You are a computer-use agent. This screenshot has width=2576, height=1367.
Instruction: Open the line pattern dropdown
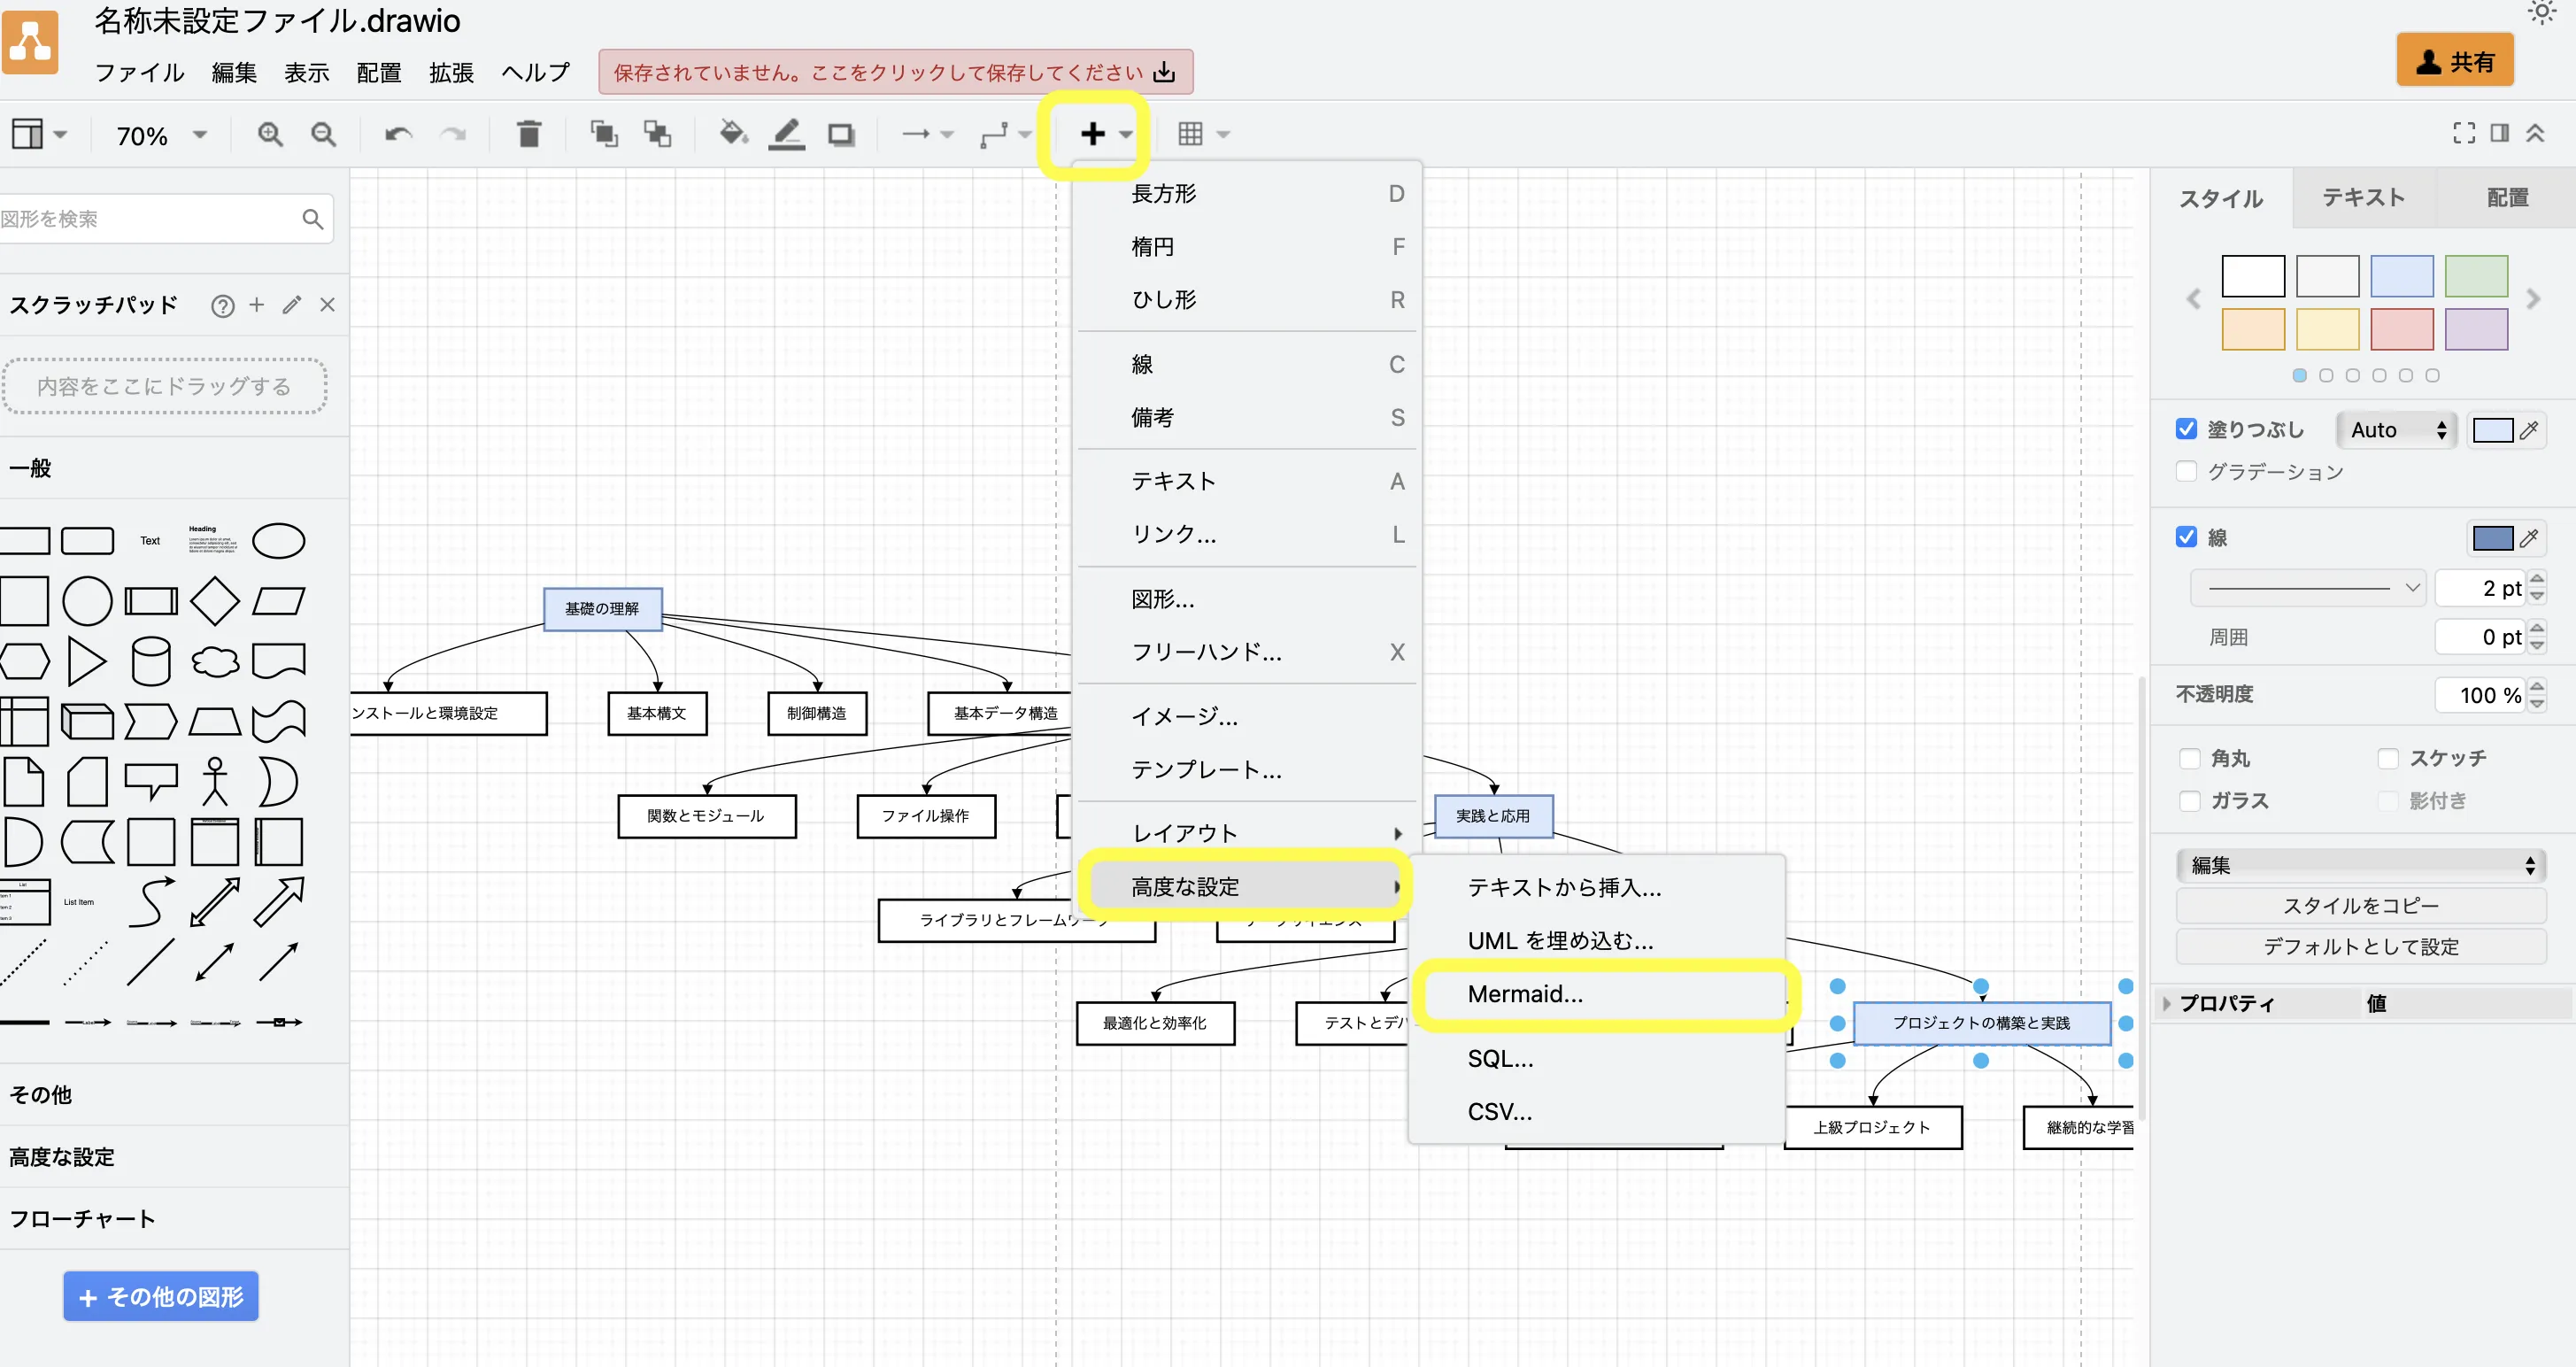[x=2309, y=588]
